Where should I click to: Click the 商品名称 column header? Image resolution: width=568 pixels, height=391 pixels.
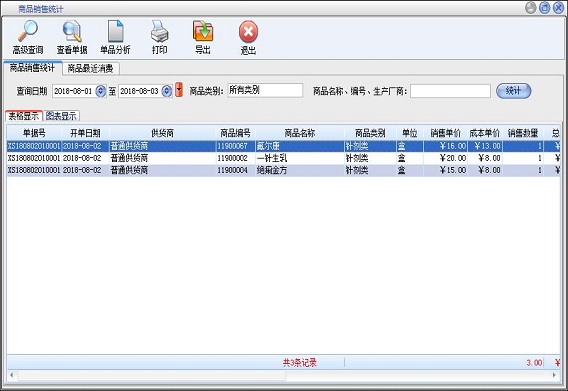[300, 133]
